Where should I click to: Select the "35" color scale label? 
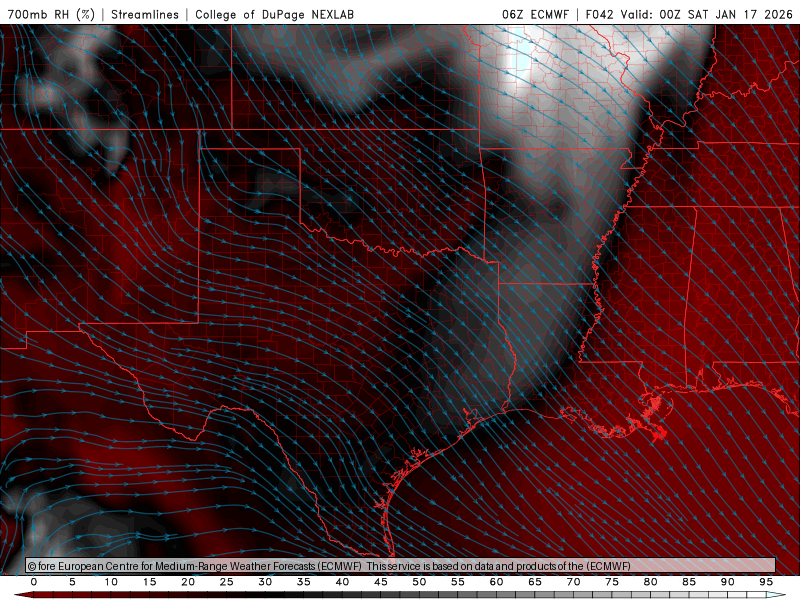pyautogui.click(x=304, y=582)
